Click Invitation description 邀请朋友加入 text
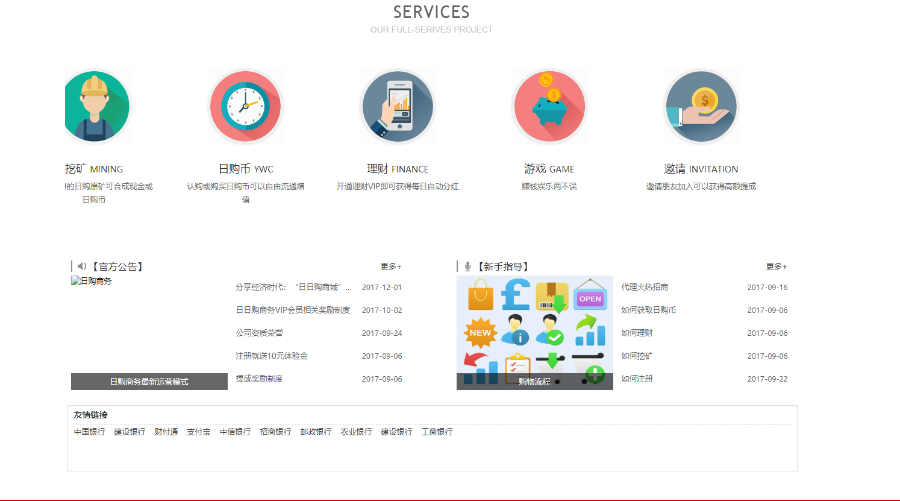This screenshot has width=900, height=501. (701, 187)
